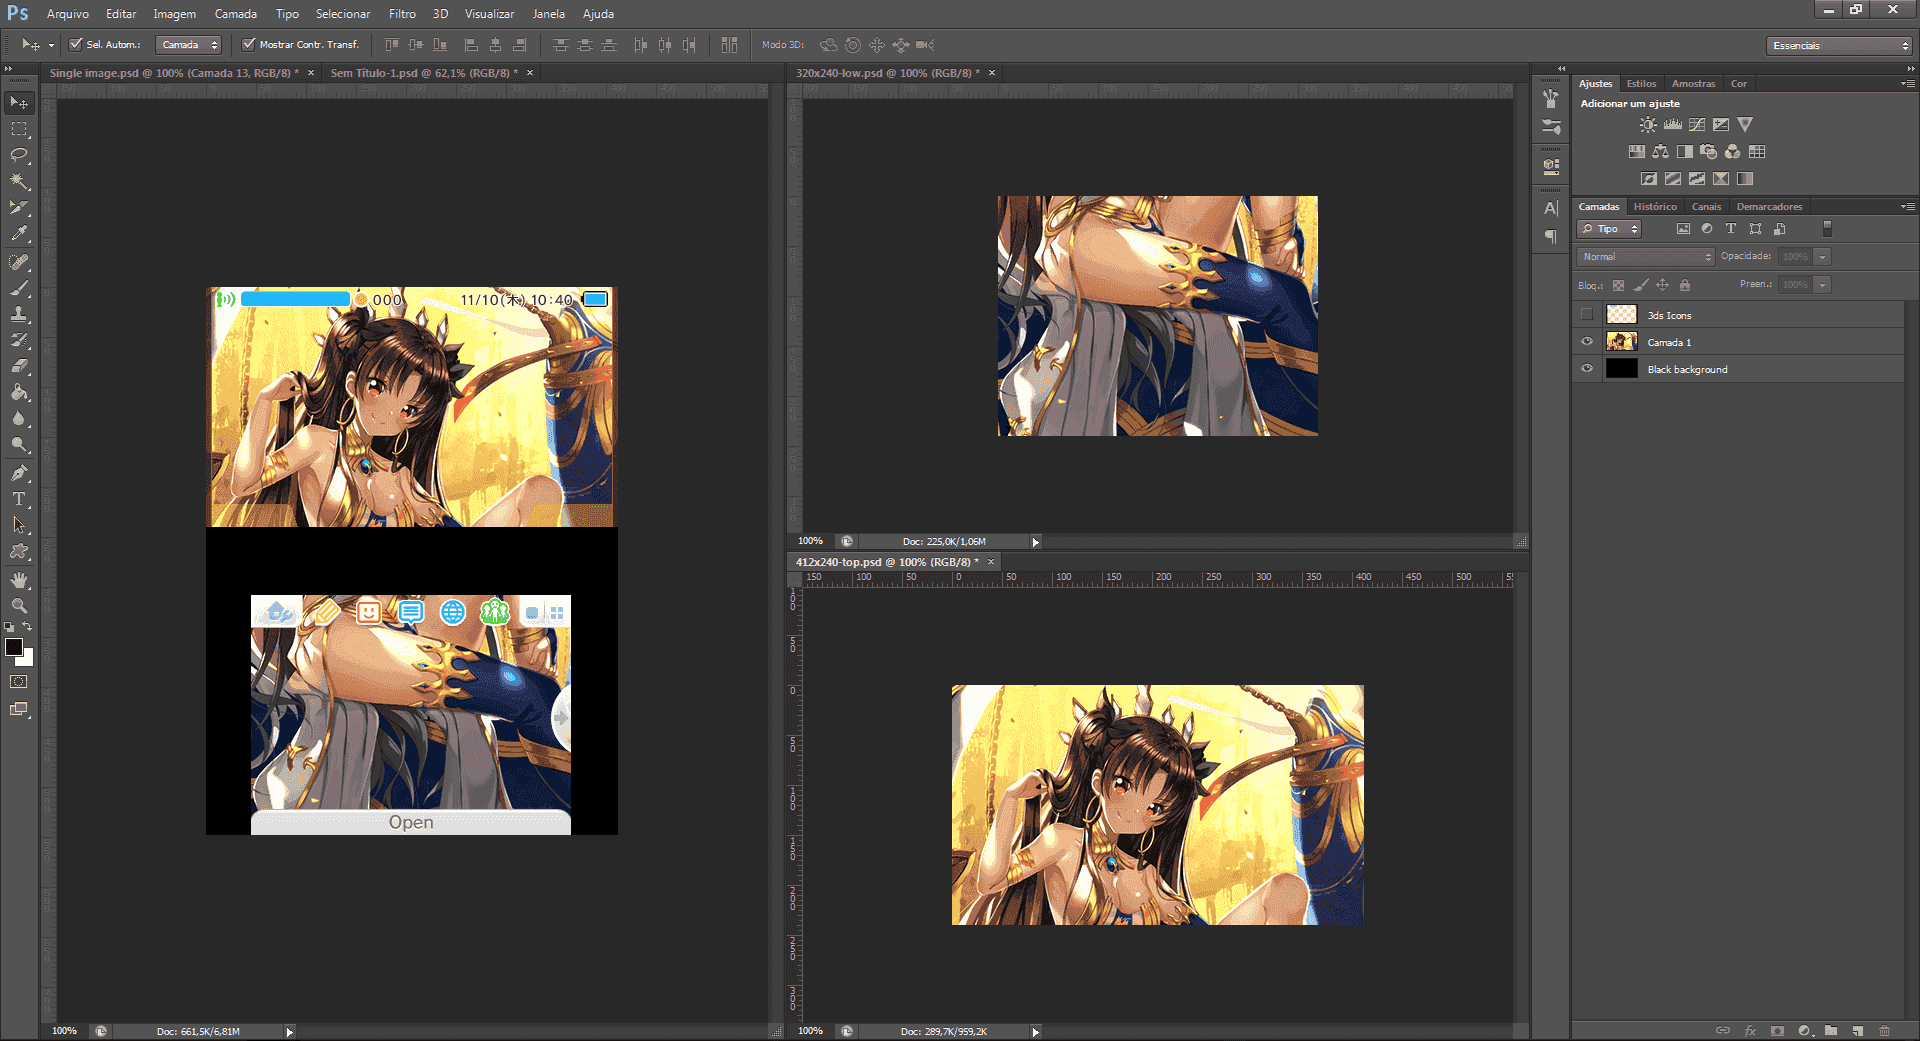Select the Crop tool

tap(19, 207)
